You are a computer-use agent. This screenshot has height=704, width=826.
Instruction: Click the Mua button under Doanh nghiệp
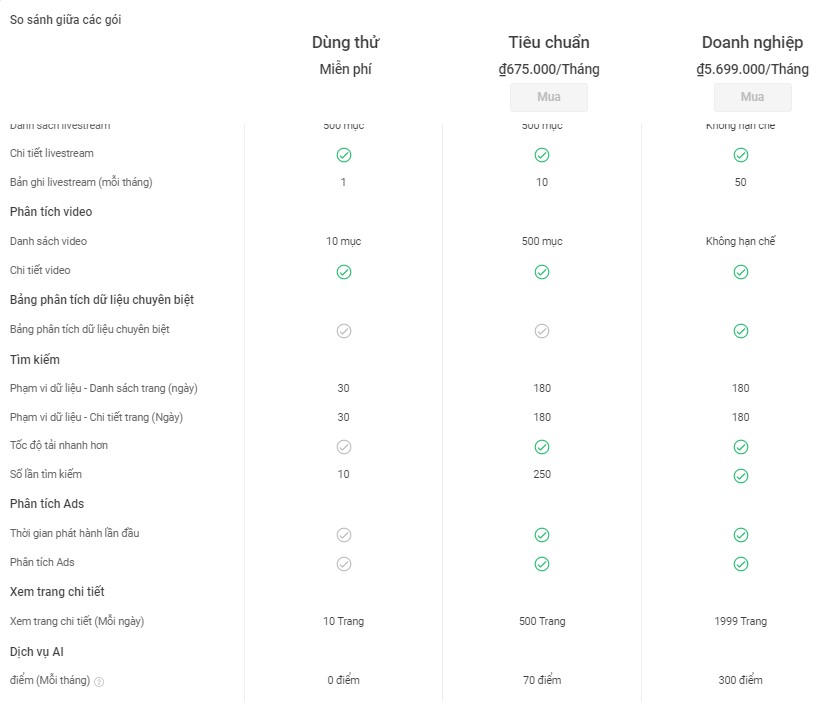(x=752, y=97)
